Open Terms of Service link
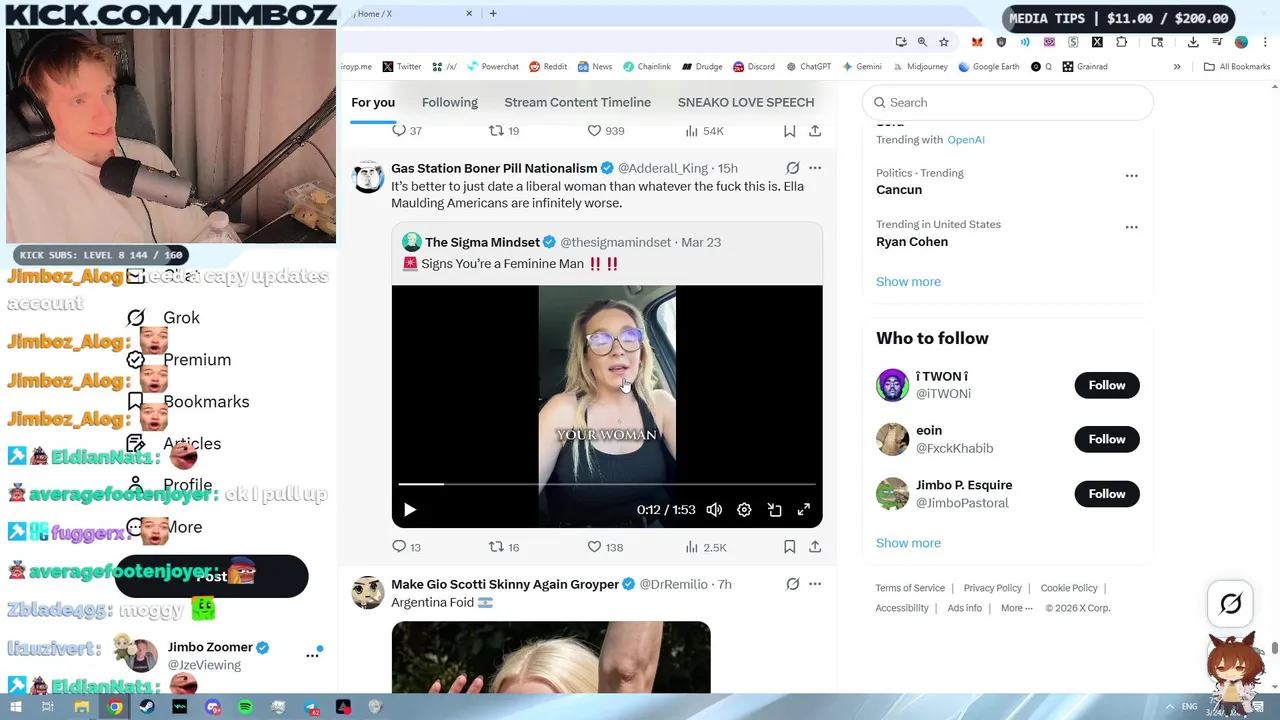Viewport: 1280px width, 720px height. point(910,588)
